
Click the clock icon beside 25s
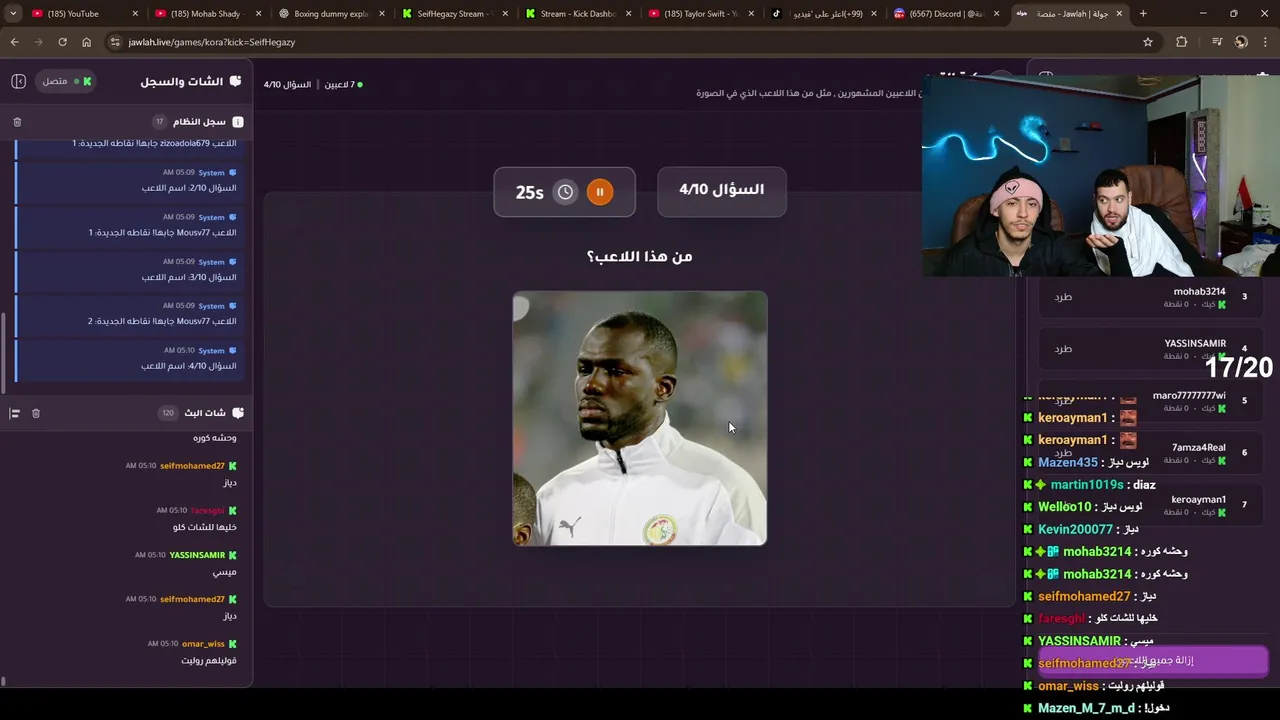point(565,192)
